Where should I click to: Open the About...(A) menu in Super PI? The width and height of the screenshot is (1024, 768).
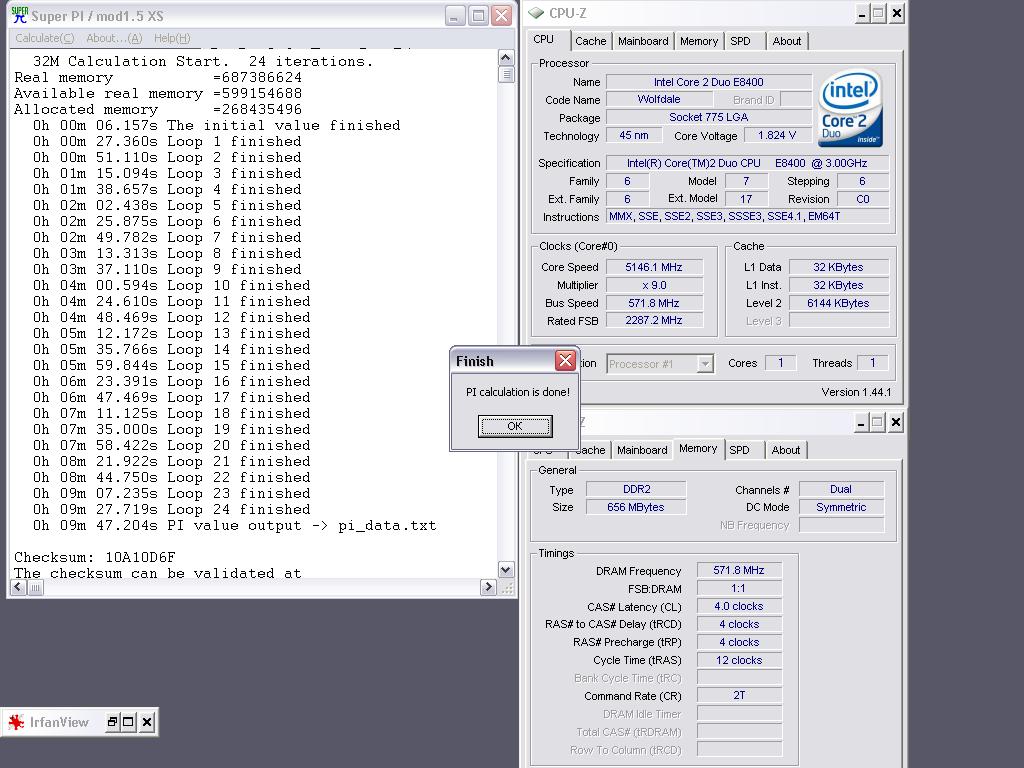coord(114,38)
